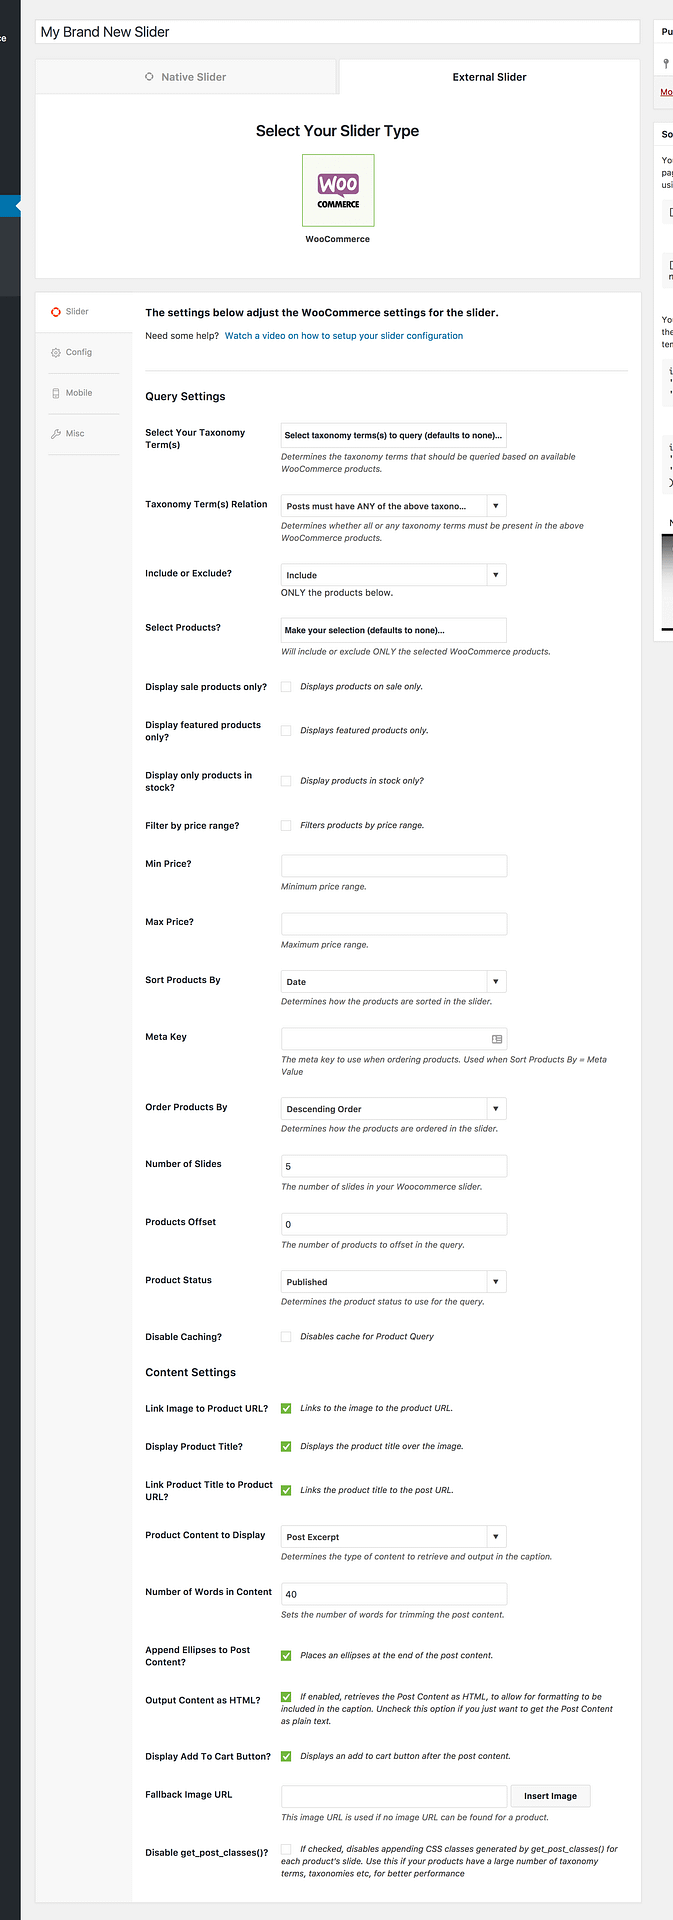Viewport: 673px width, 1920px height.
Task: Check the Disable Caching option
Action: click(286, 1337)
